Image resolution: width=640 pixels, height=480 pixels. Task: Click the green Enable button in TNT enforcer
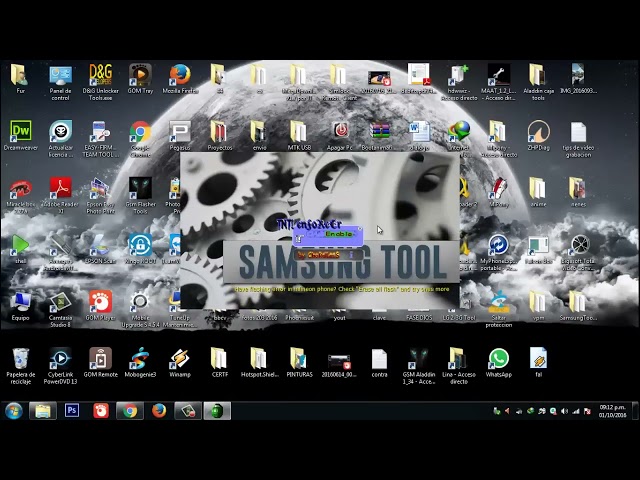point(338,234)
